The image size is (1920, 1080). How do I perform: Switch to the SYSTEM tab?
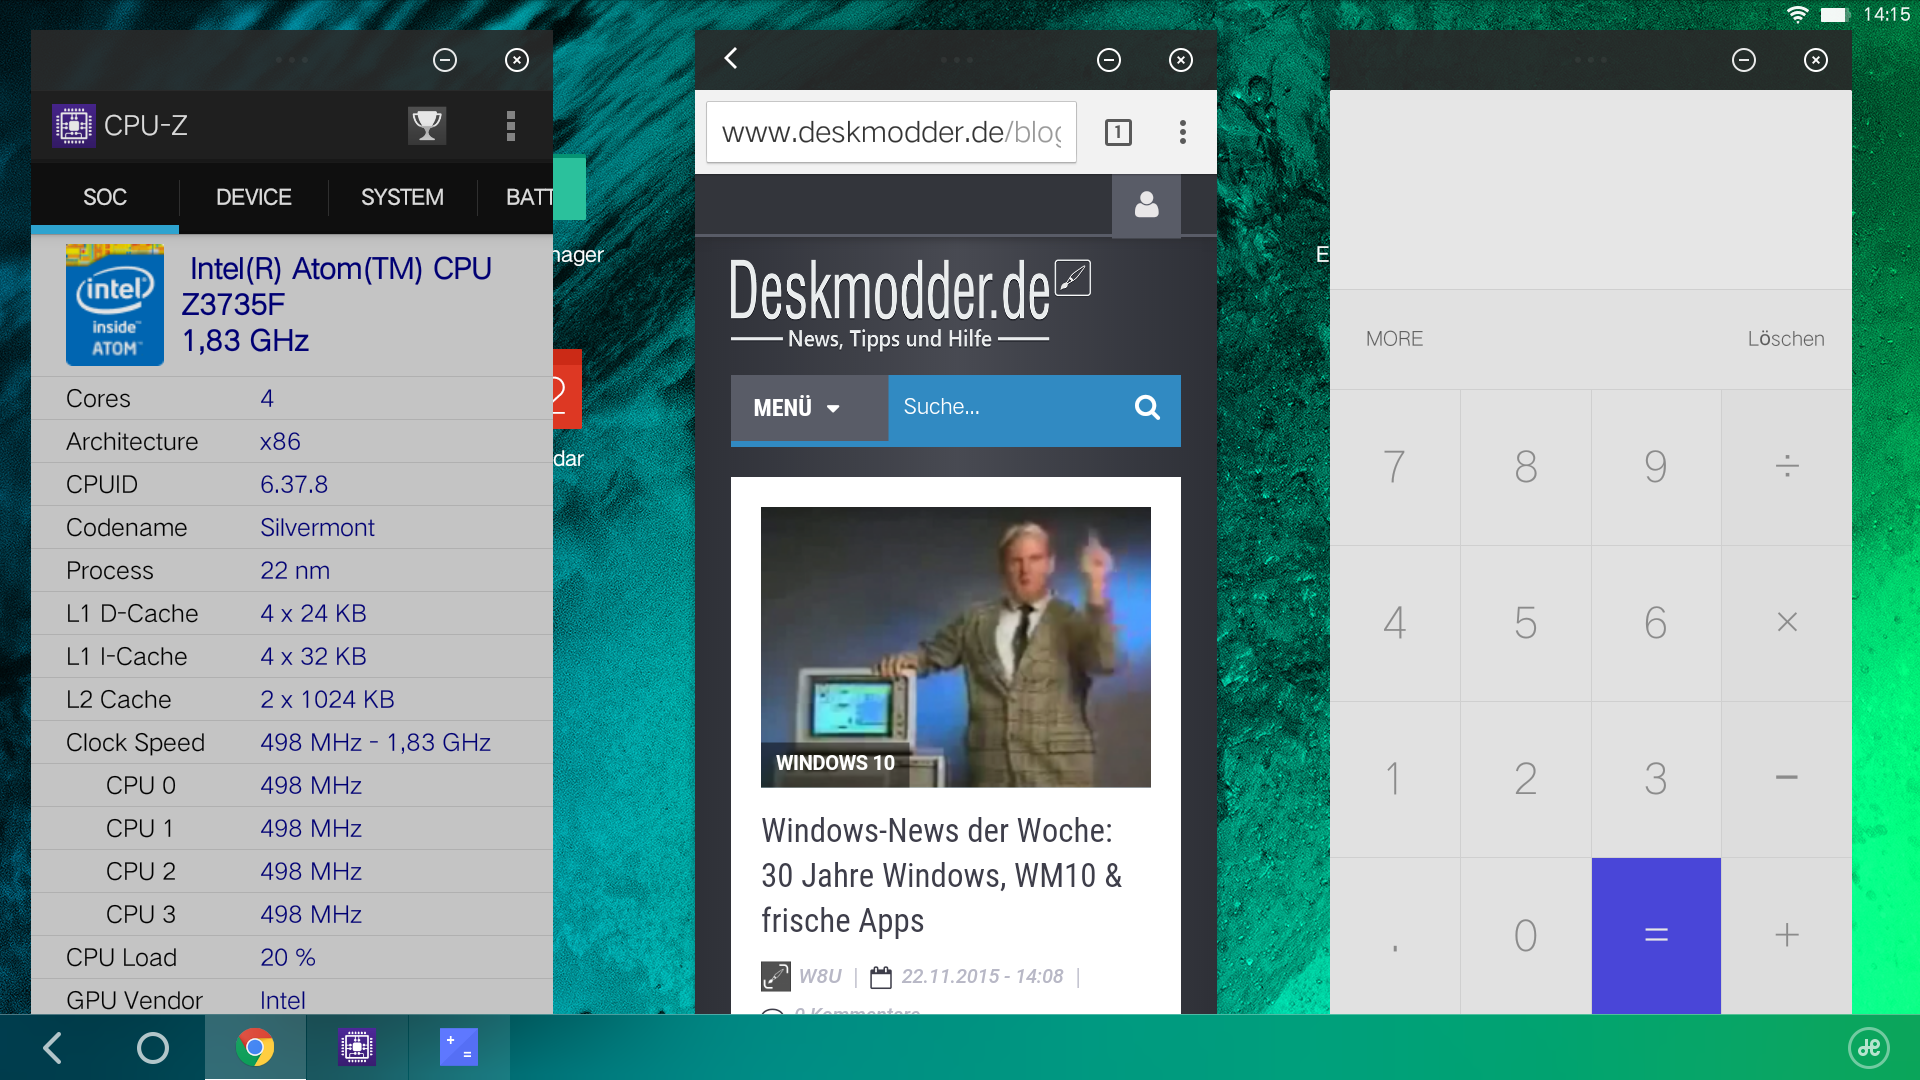click(402, 197)
